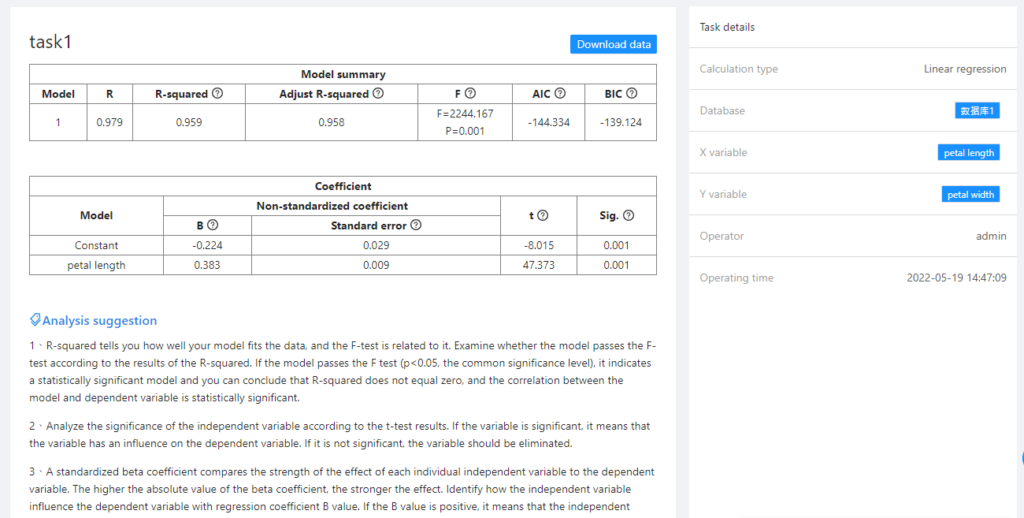The height and width of the screenshot is (518, 1024).
Task: Click the task1 page title
Action: pyautogui.click(x=51, y=43)
